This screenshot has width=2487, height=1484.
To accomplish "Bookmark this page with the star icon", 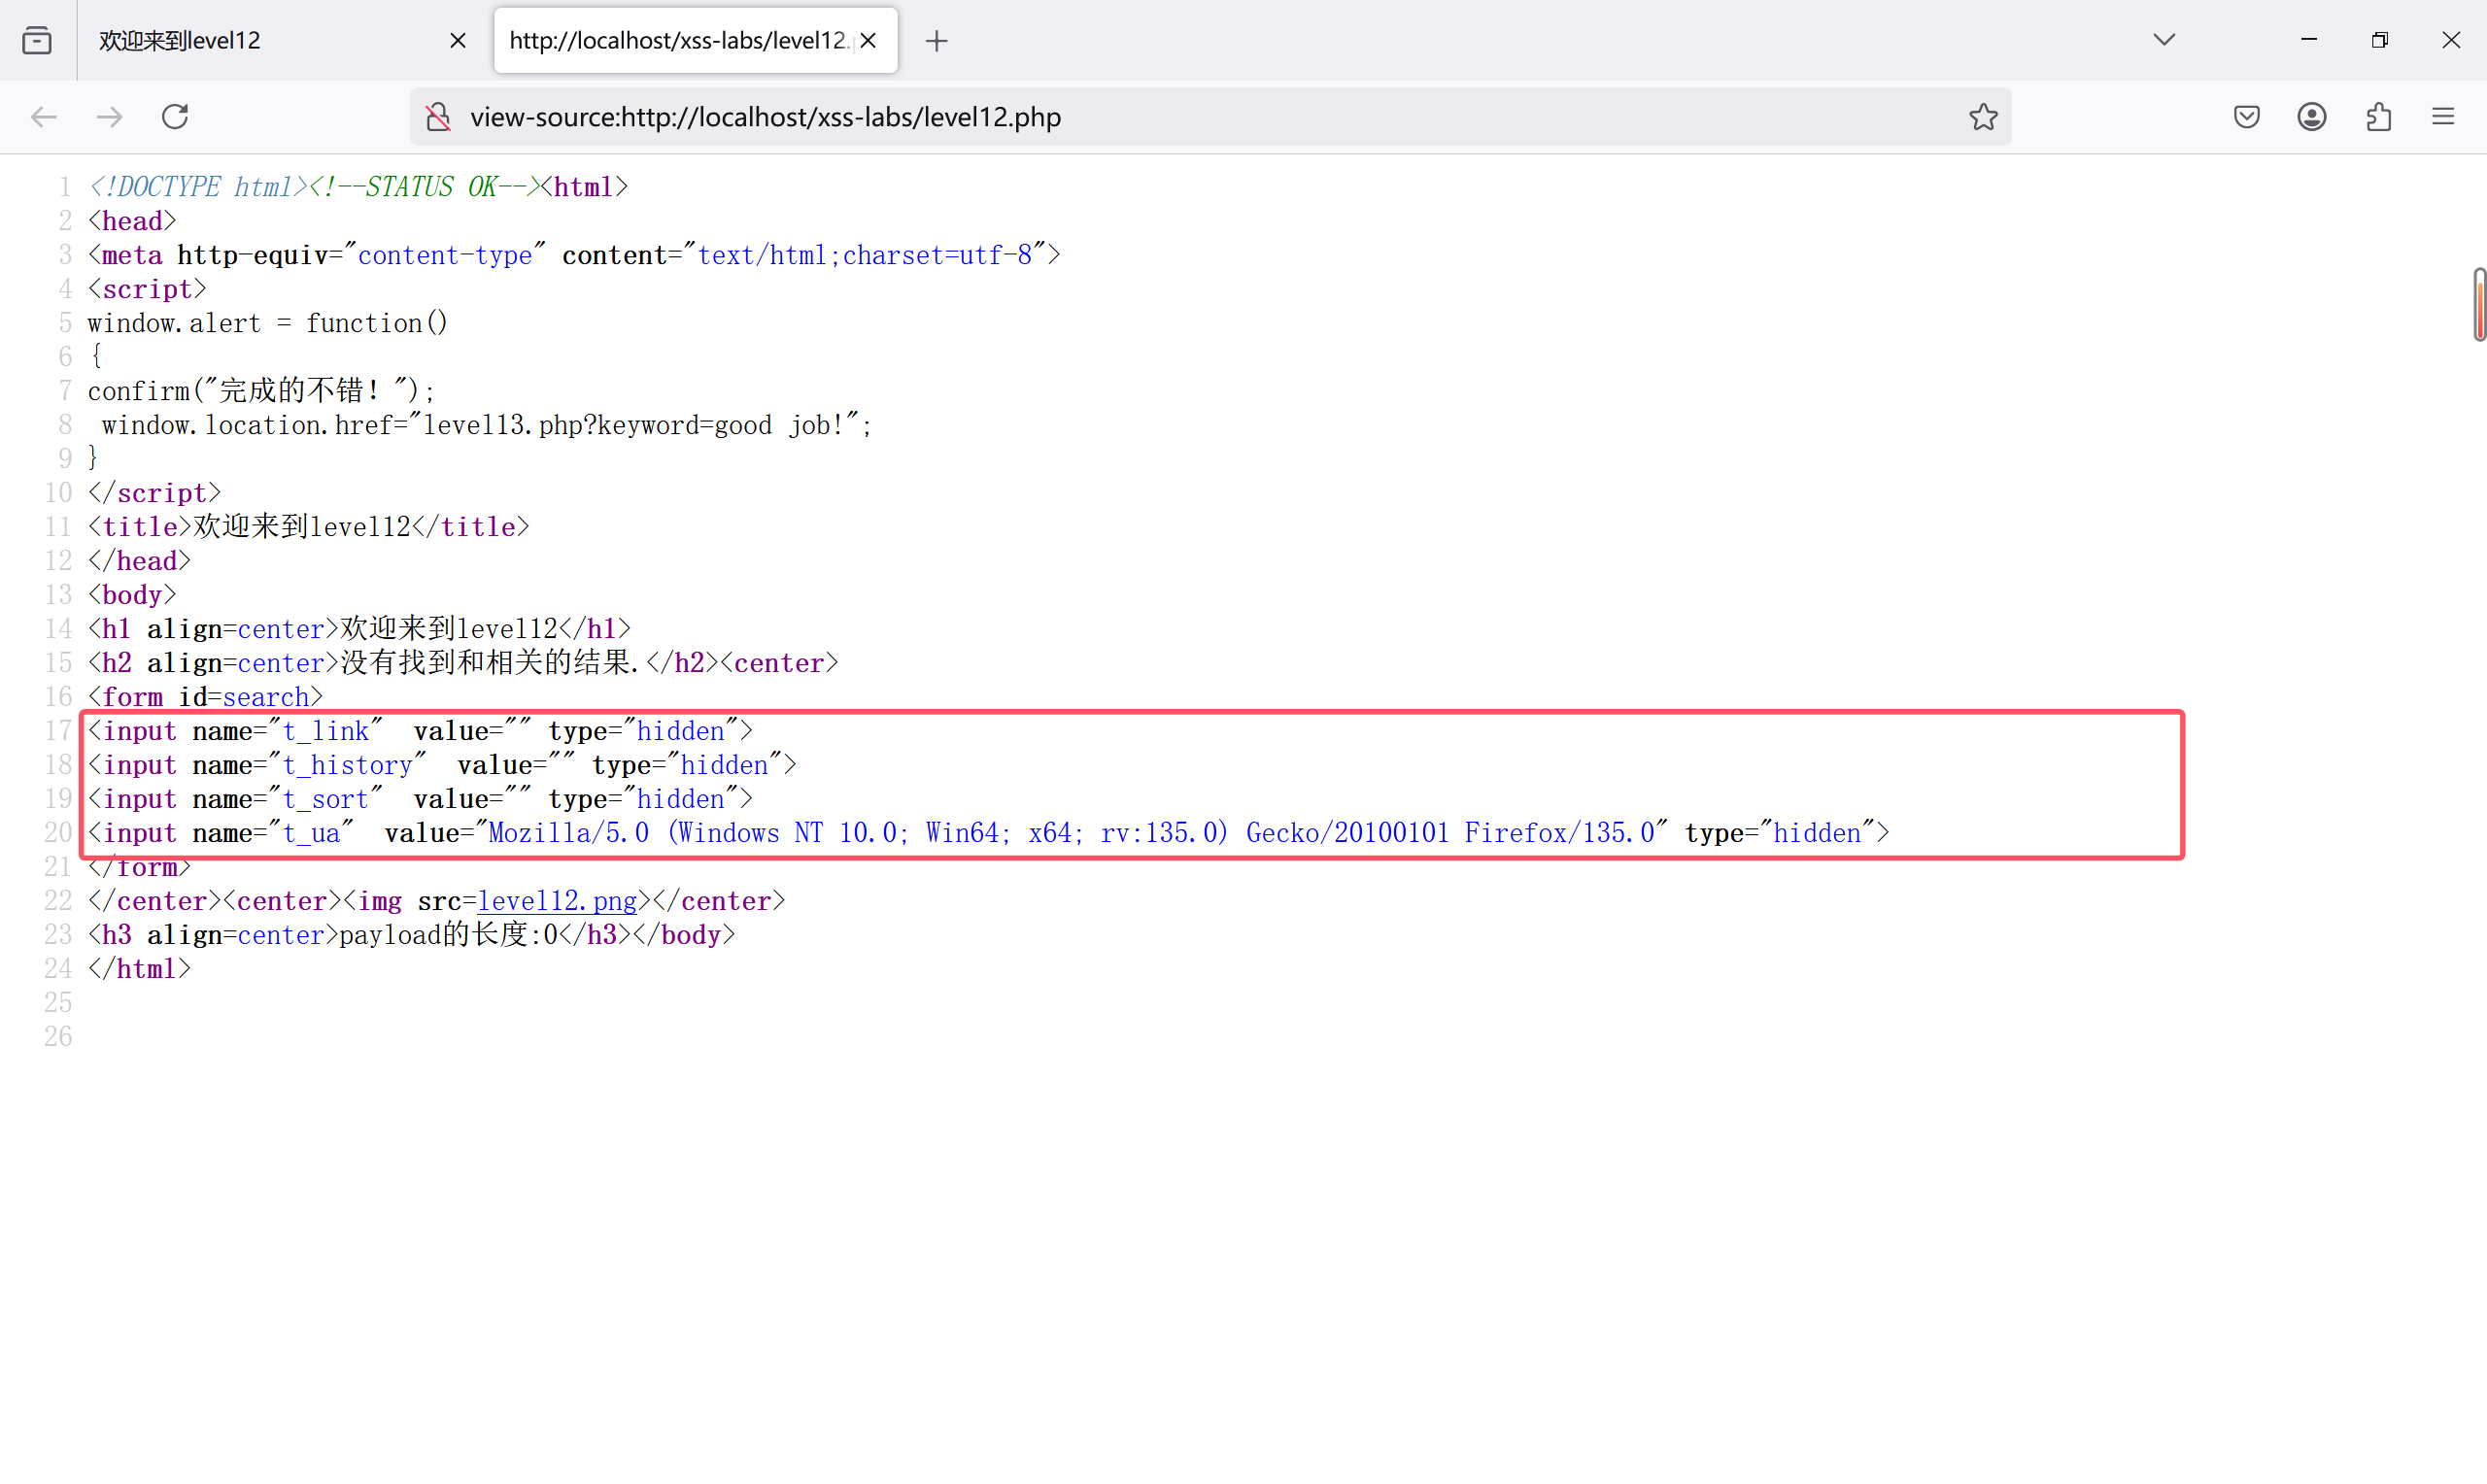I will coord(1983,117).
